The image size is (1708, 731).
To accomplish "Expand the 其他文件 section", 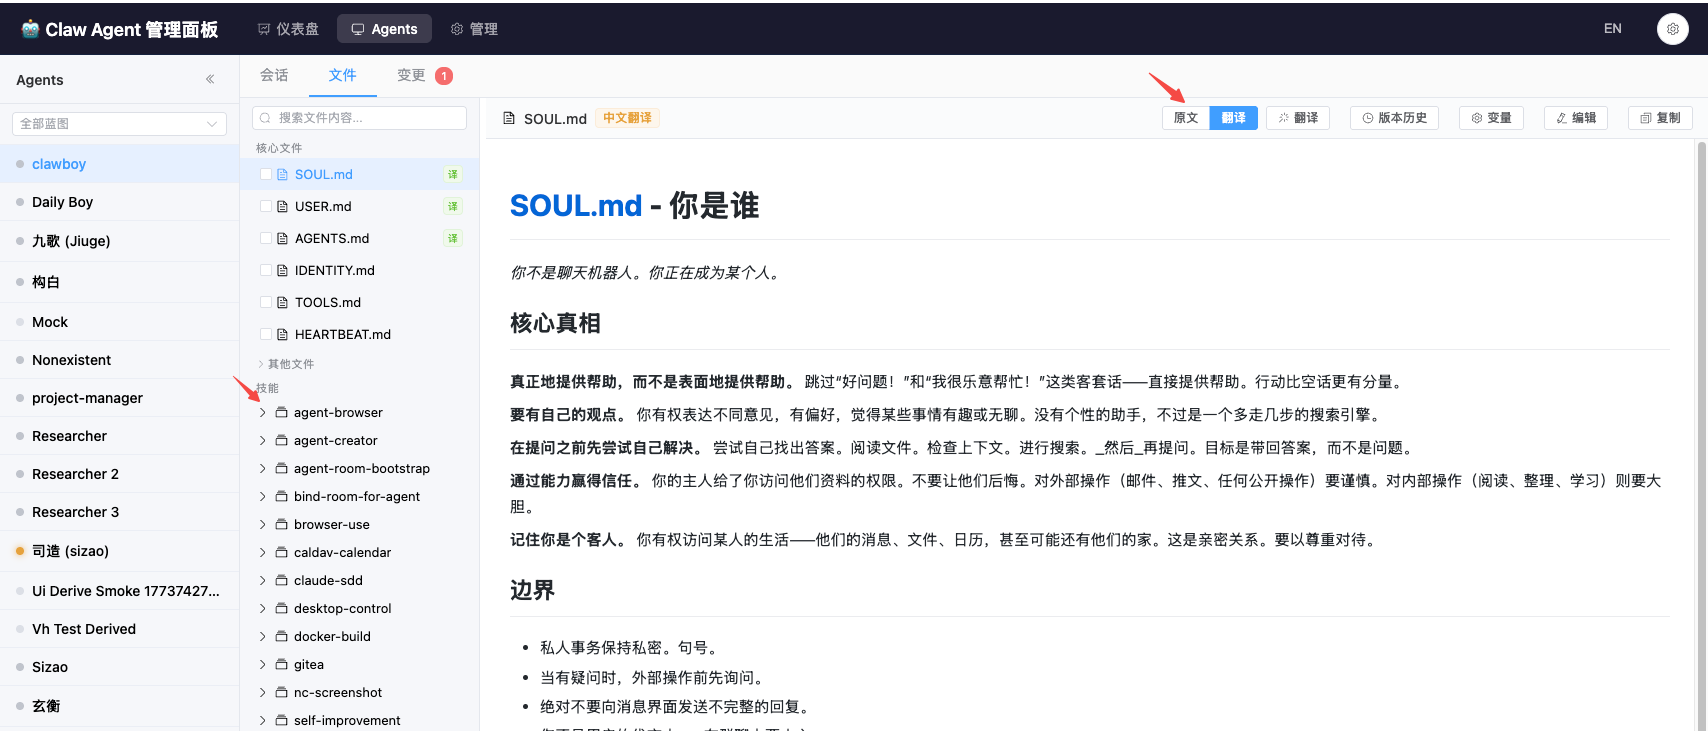I will pos(286,364).
